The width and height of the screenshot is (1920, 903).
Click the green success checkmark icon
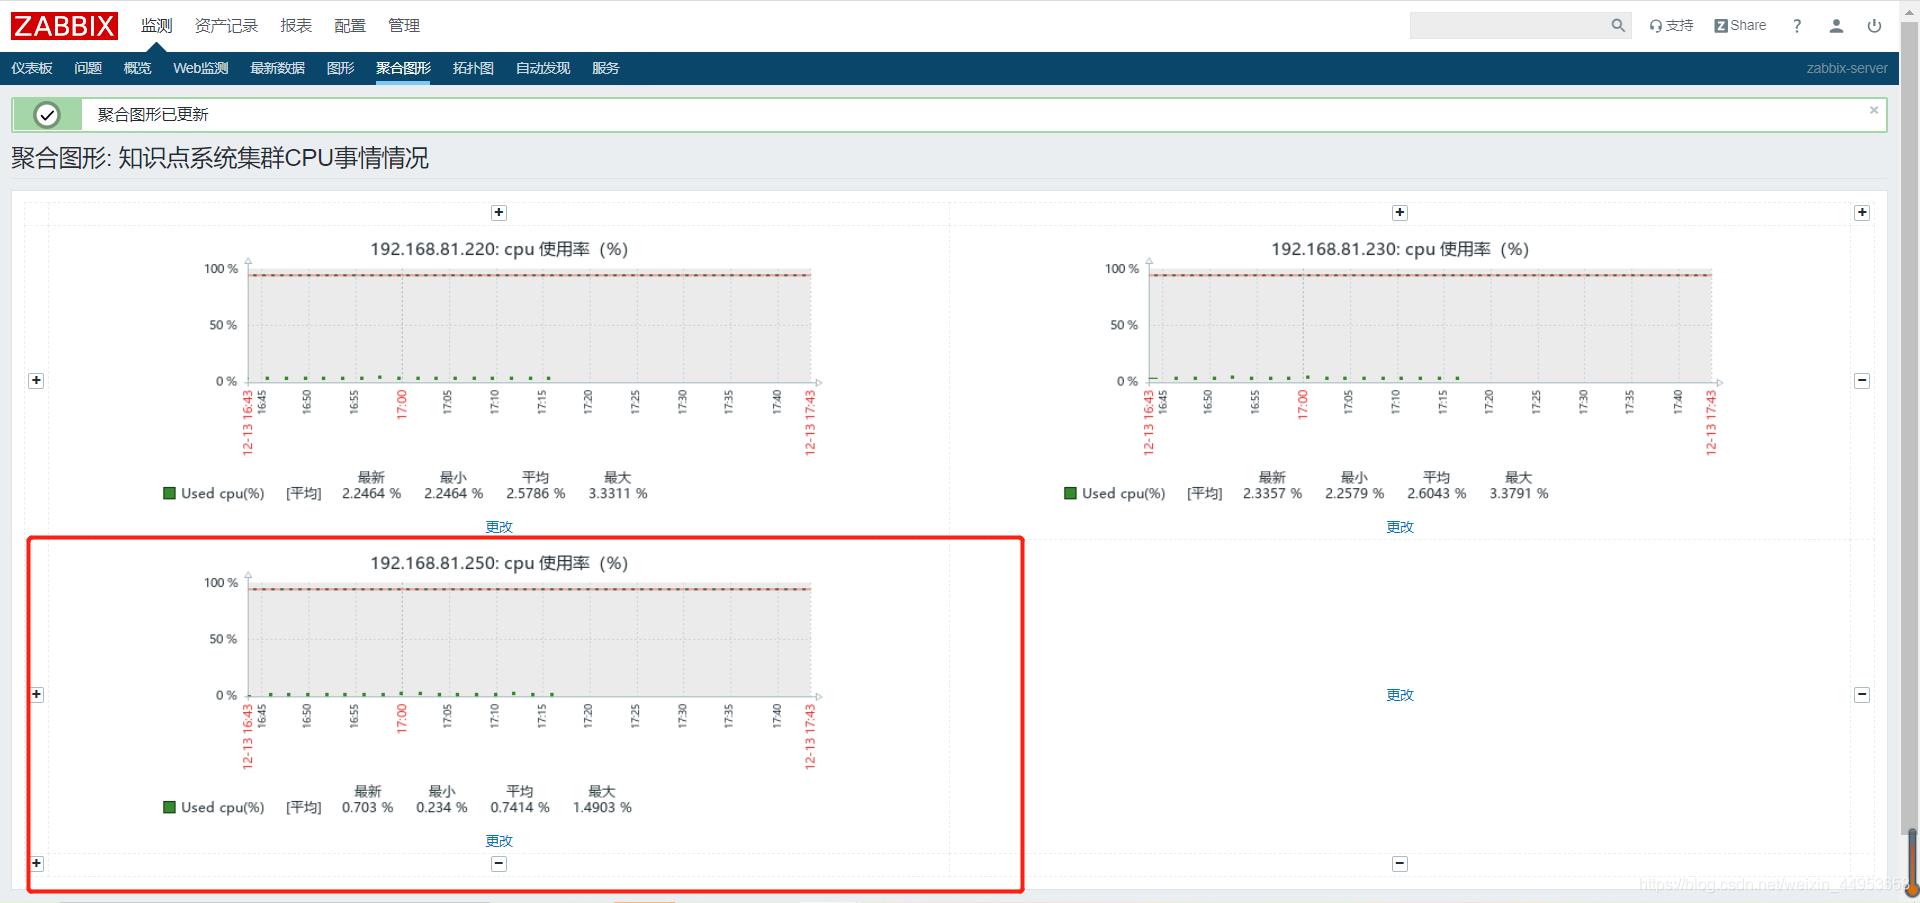tap(47, 115)
